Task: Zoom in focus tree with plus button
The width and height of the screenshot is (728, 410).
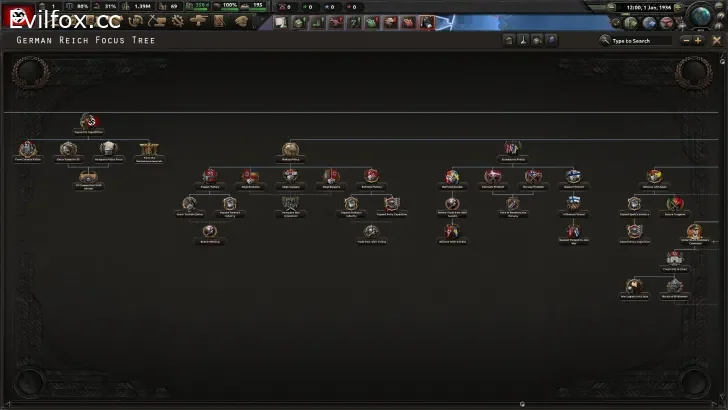Action: point(698,40)
